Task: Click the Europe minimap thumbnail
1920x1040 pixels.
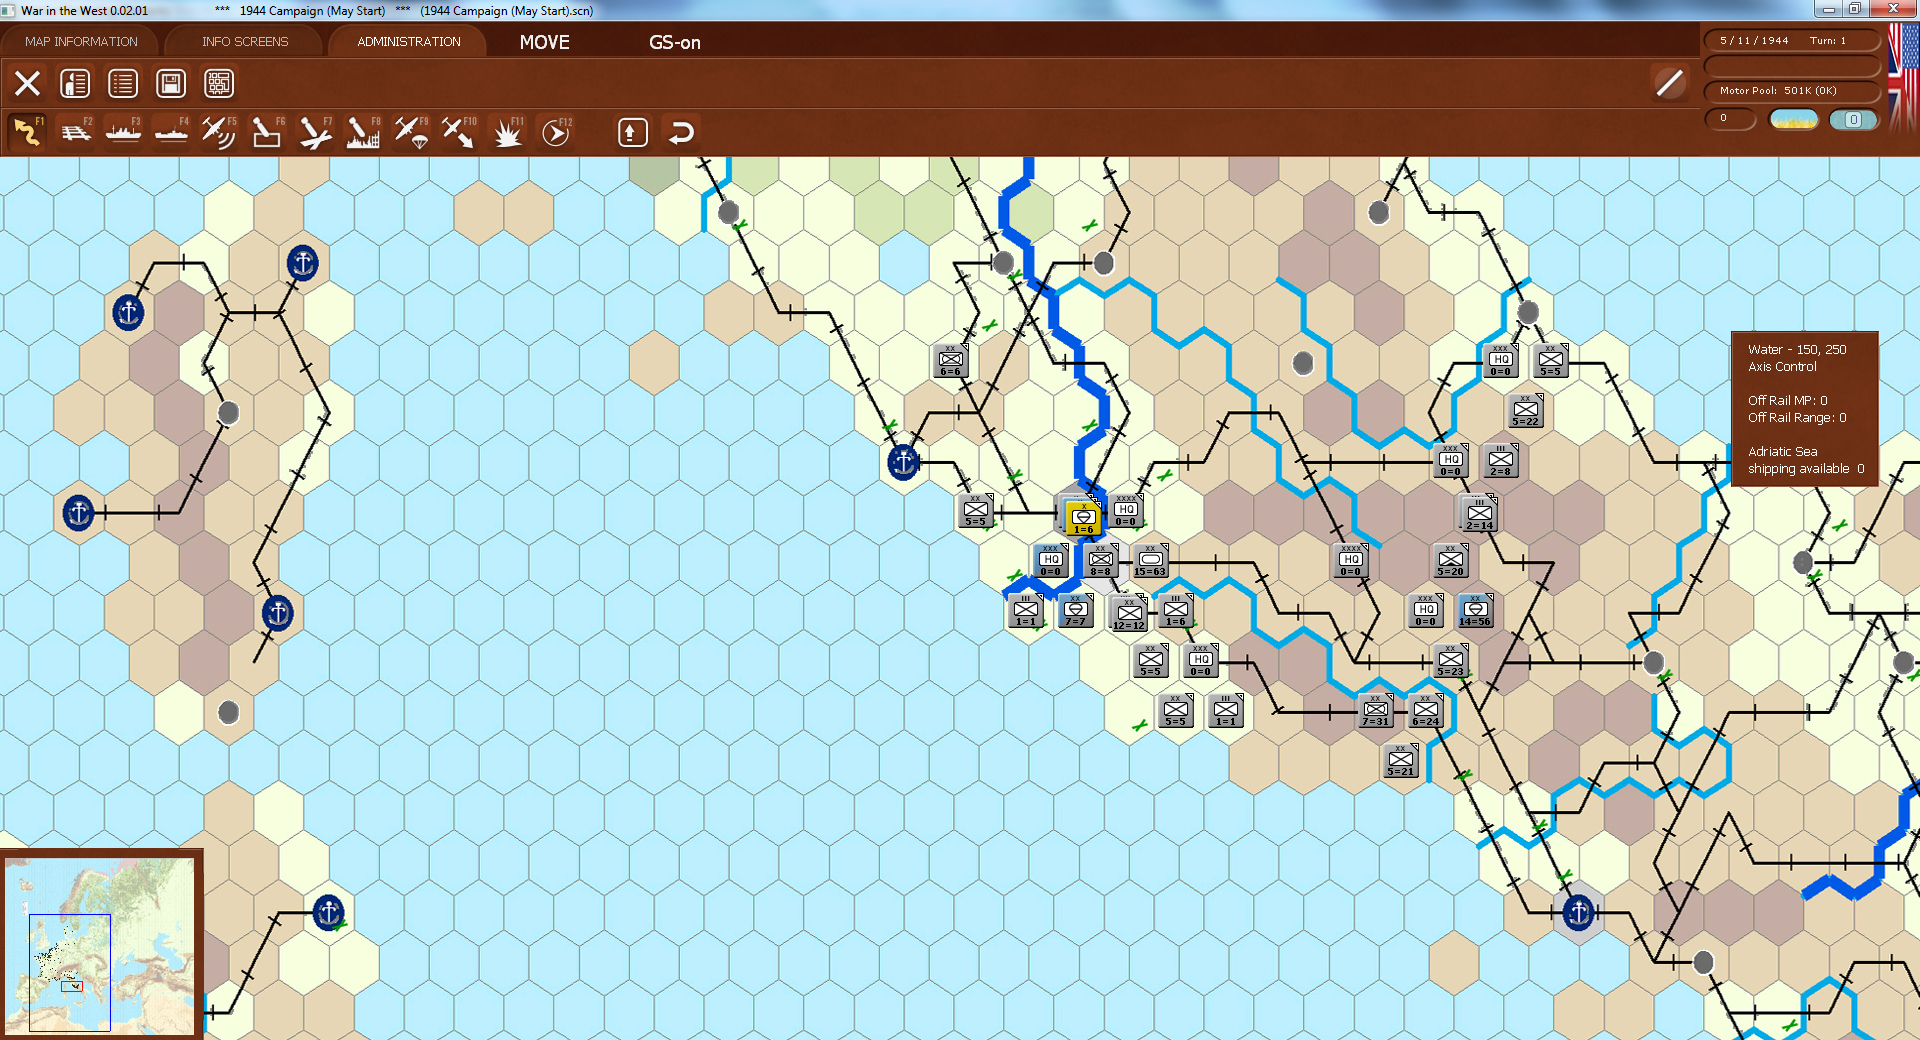Action: click(x=100, y=944)
